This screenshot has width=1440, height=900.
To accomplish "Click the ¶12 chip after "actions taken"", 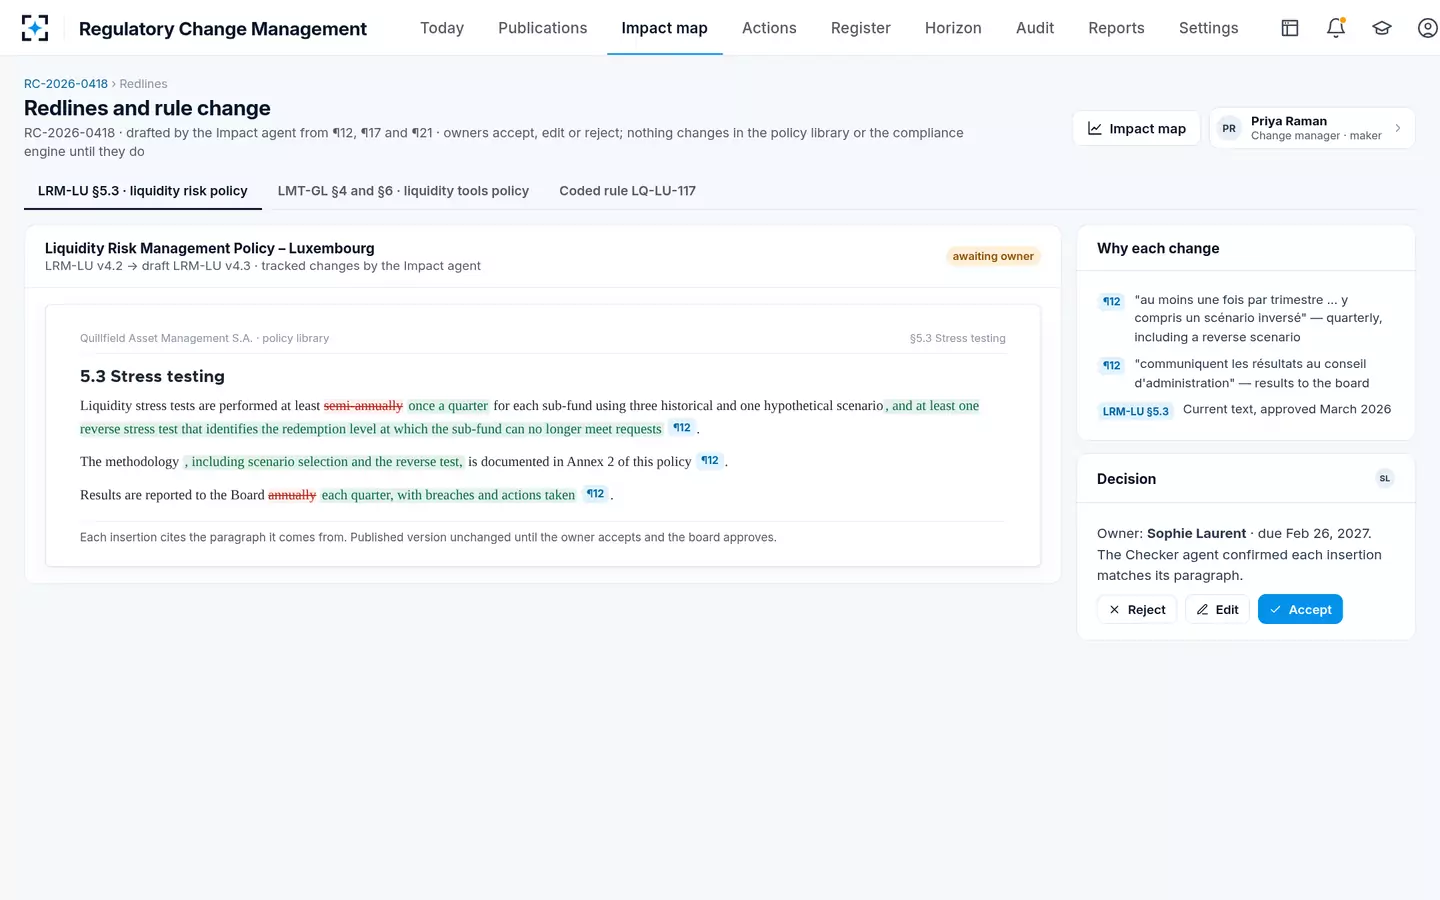I will (x=596, y=494).
